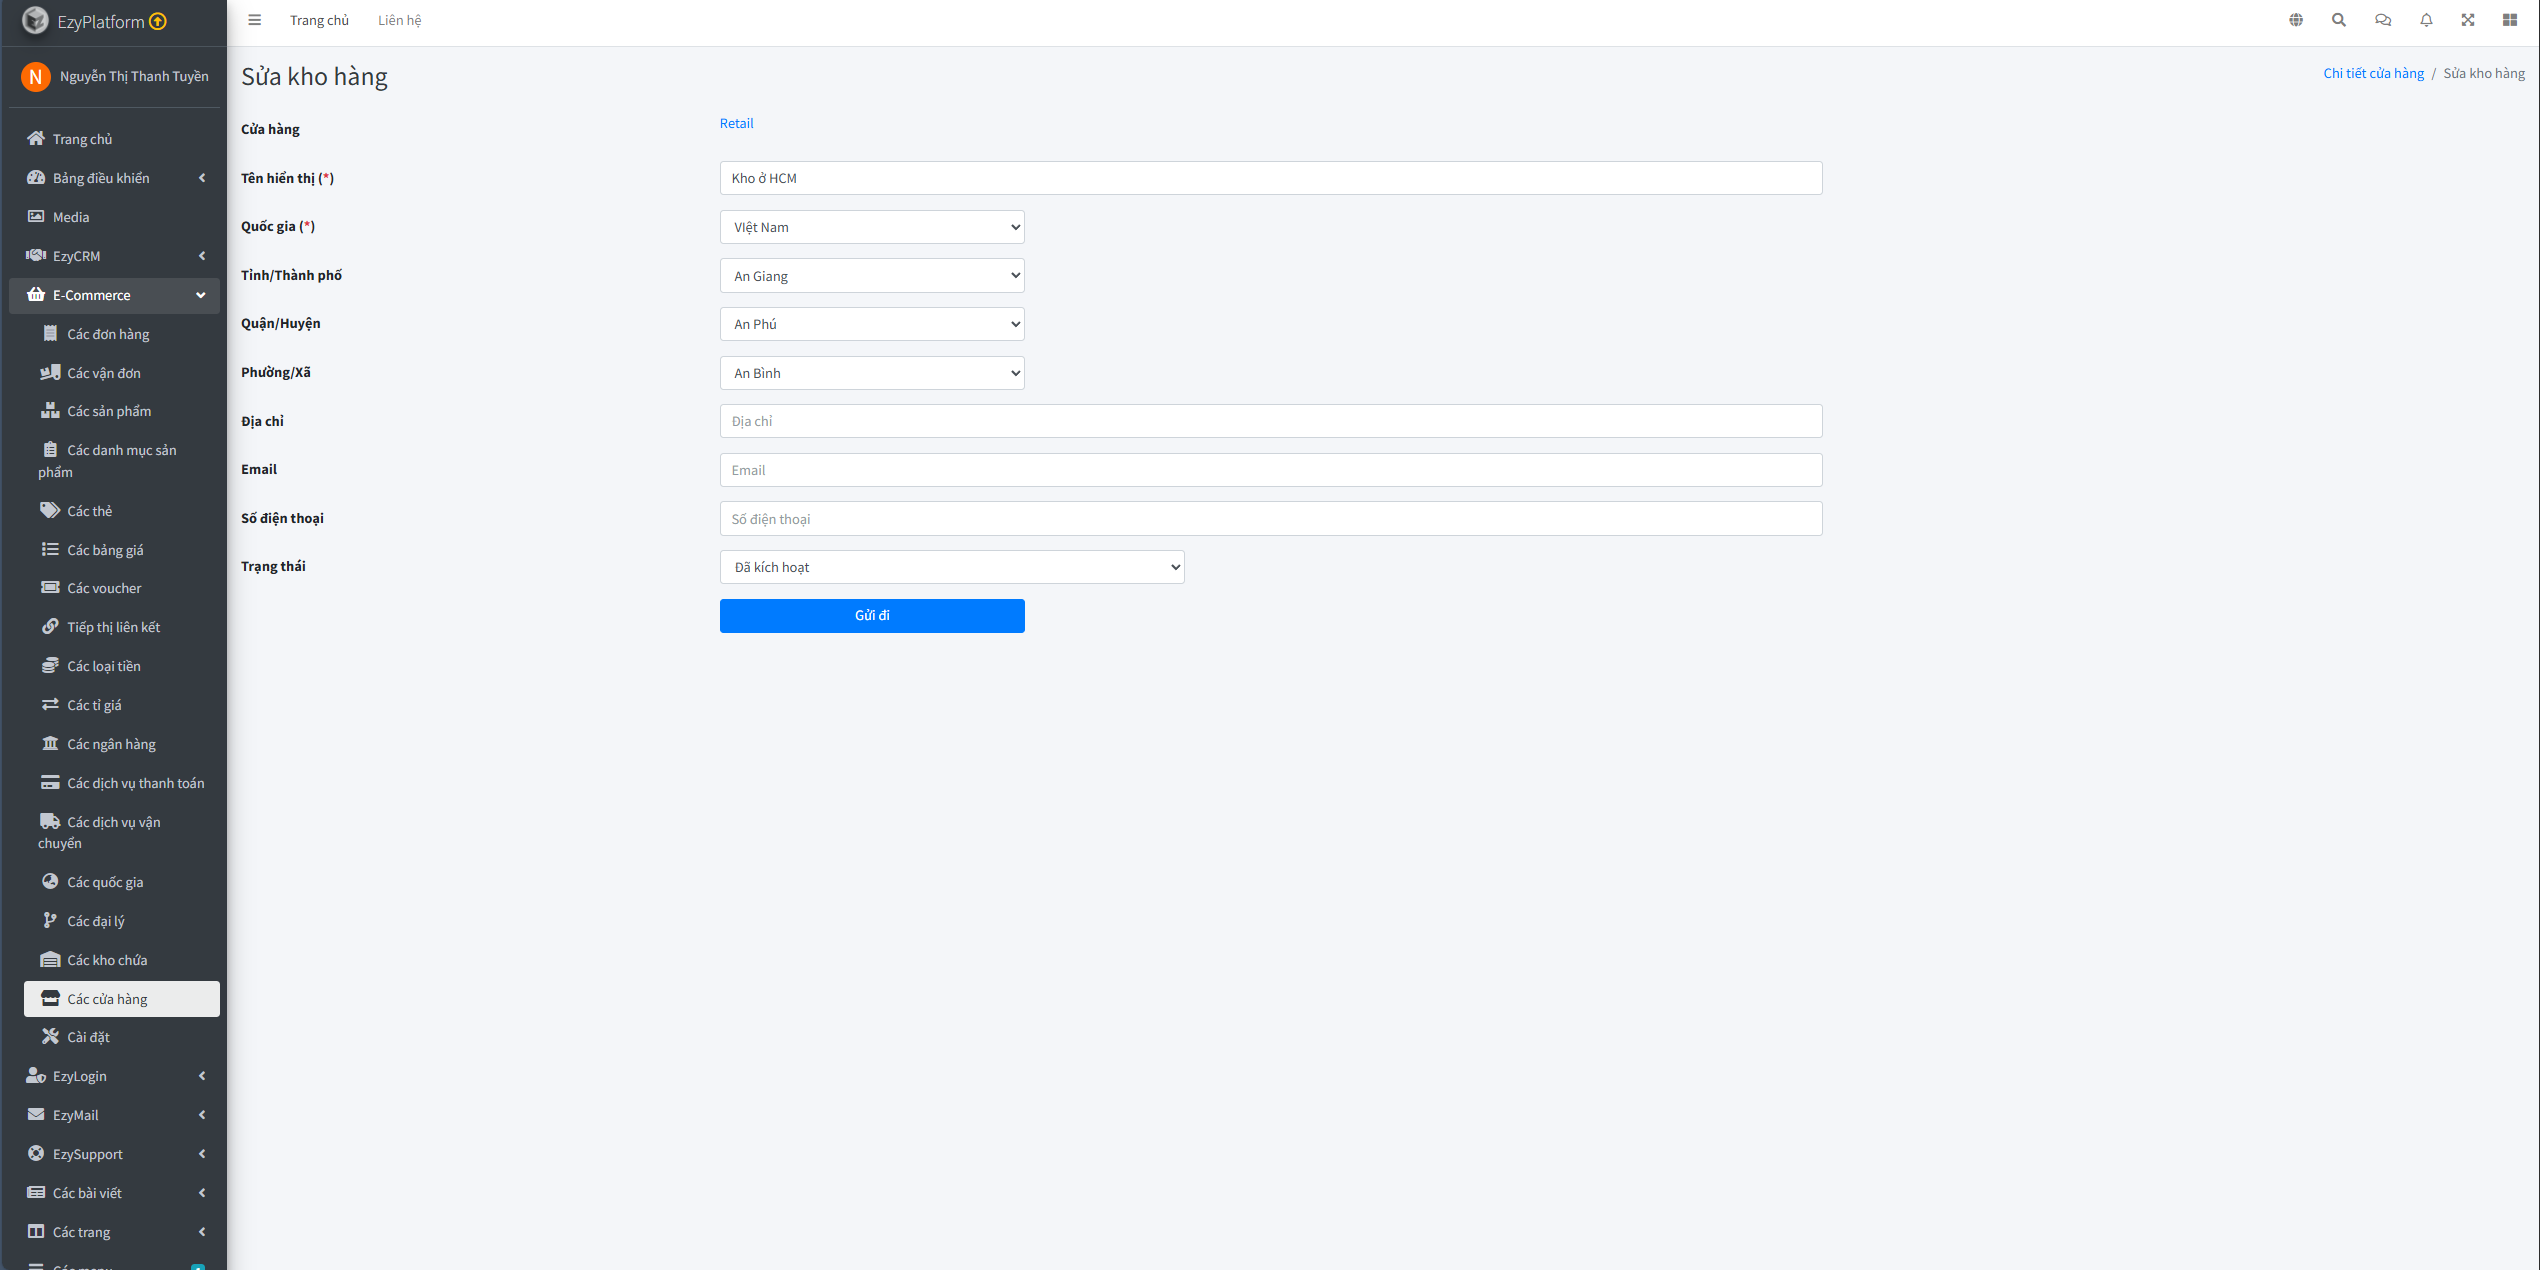Open the chat messages icon

coord(2383,20)
